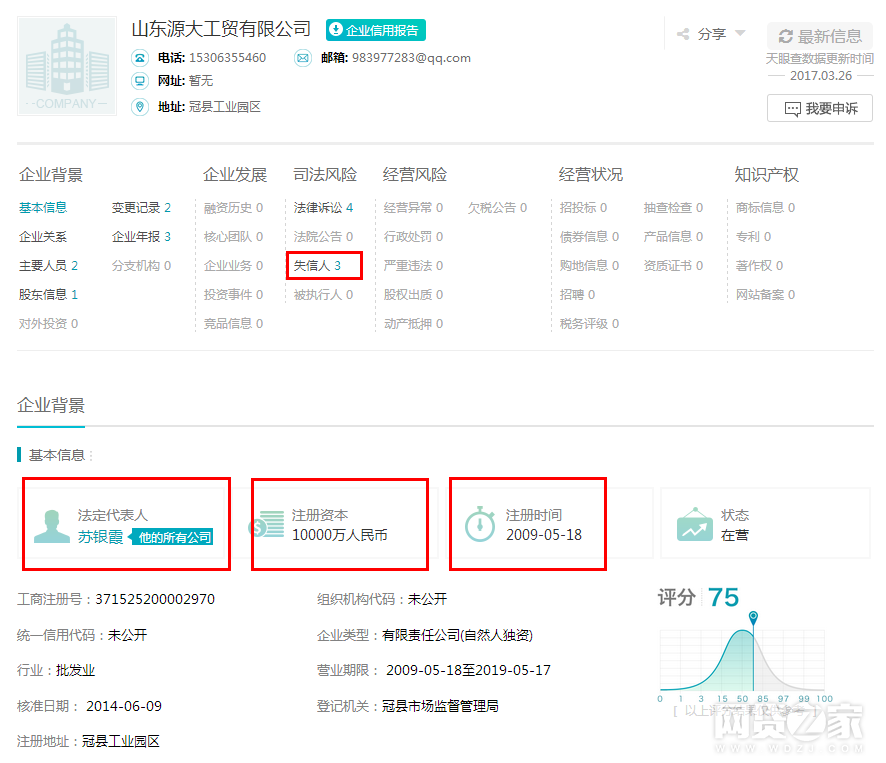886x763 pixels.
Task: Click the 他的所有公司 tag link
Action: 175,538
